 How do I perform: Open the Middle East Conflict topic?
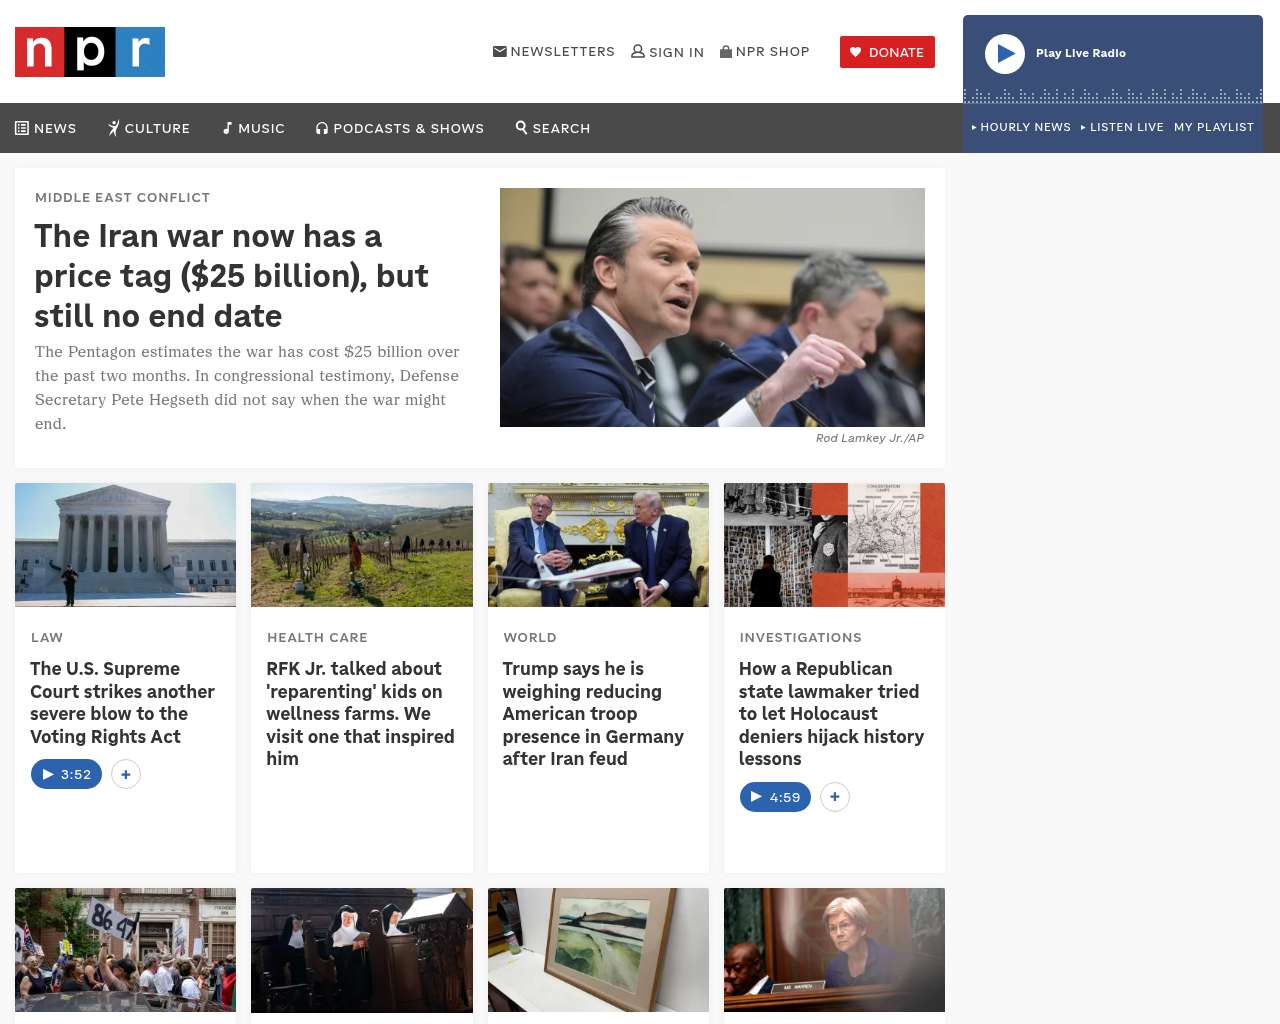(x=123, y=197)
